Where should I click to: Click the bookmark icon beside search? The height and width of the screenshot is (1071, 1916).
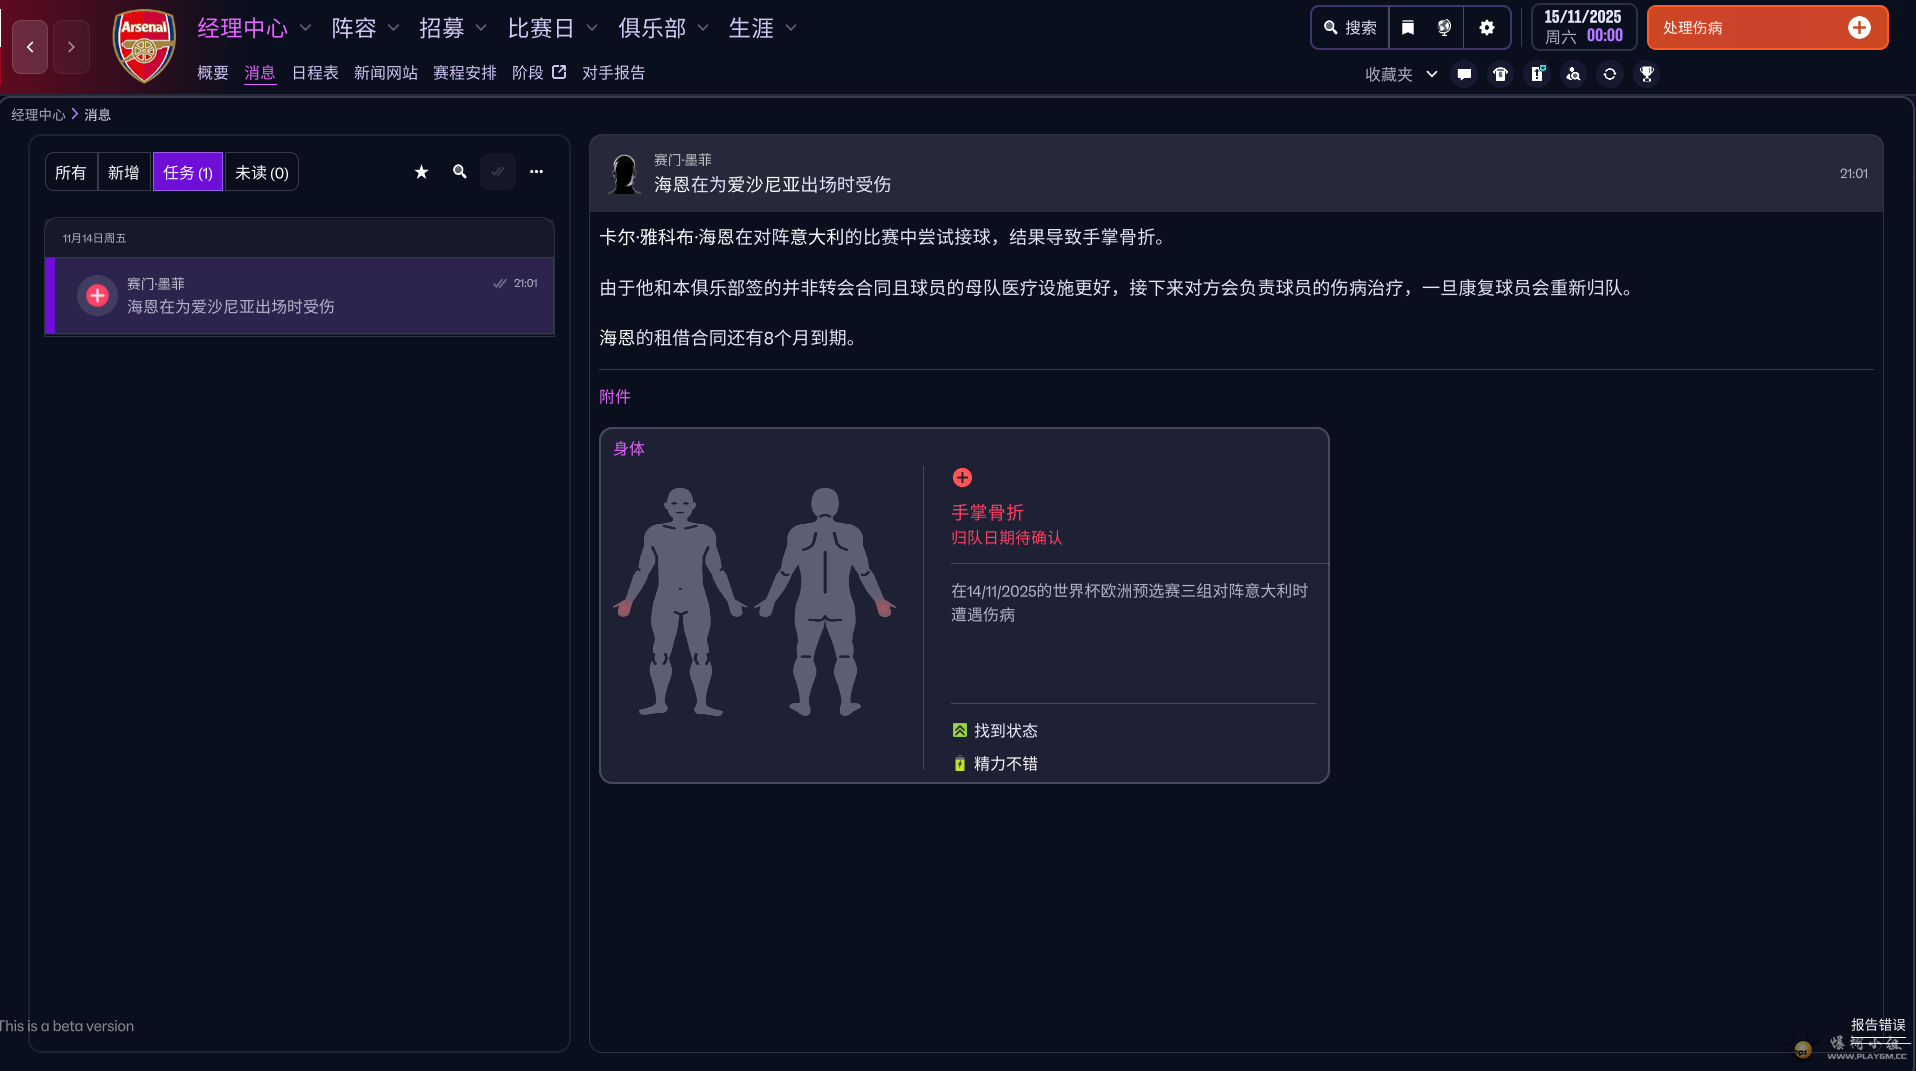[x=1407, y=27]
